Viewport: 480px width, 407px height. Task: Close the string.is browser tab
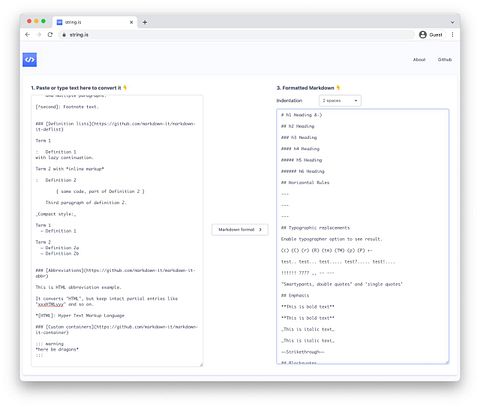click(x=131, y=22)
